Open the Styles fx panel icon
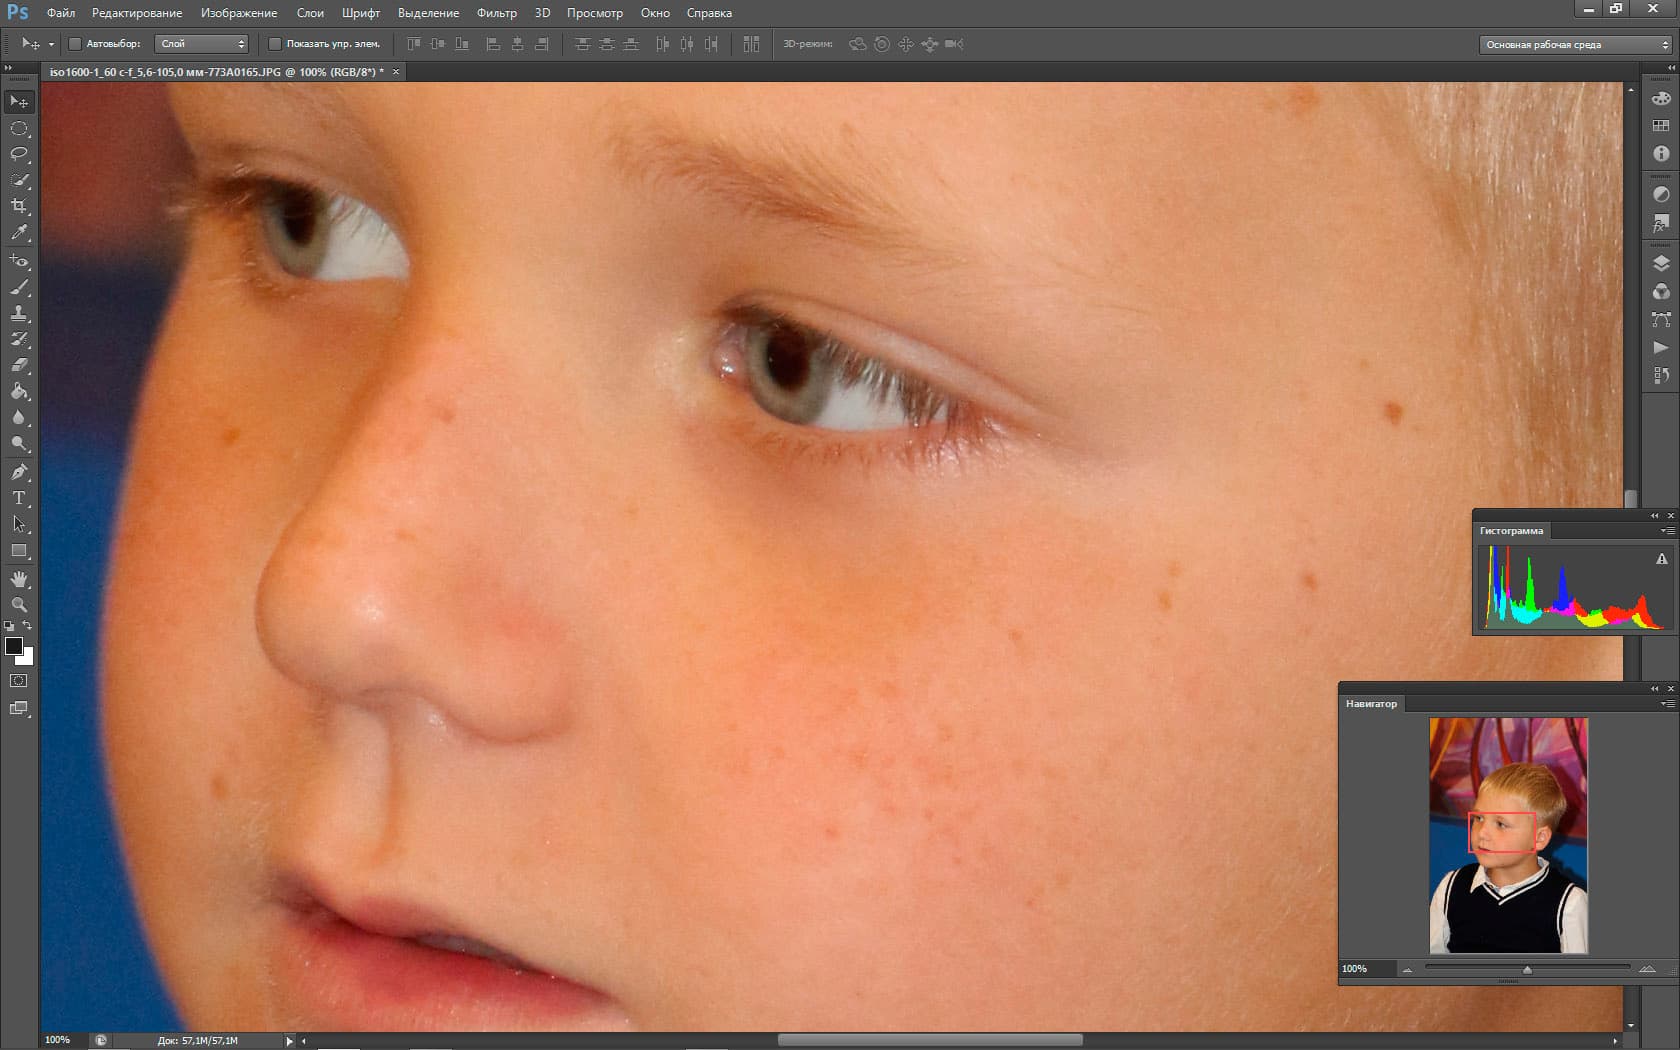Viewport: 1680px width, 1050px height. [x=1661, y=222]
